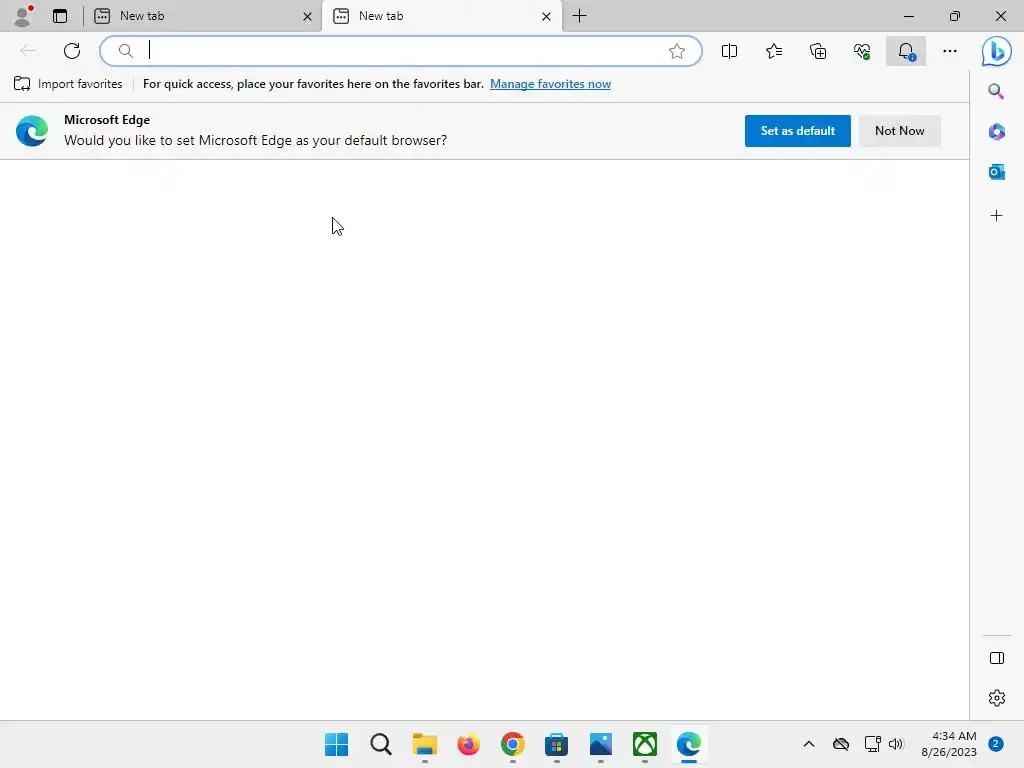Open Bing Chat Copilot button
This screenshot has width=1024, height=768.
[997, 51]
